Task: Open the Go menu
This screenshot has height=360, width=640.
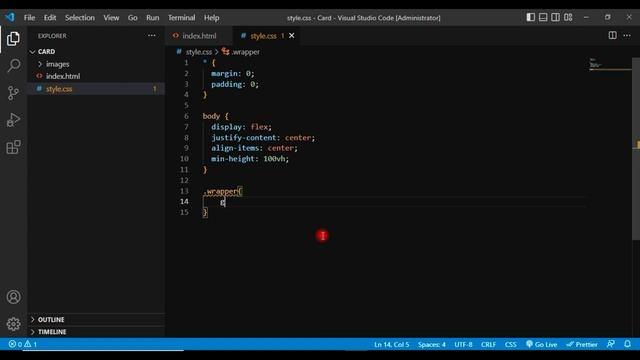Action: point(133,18)
